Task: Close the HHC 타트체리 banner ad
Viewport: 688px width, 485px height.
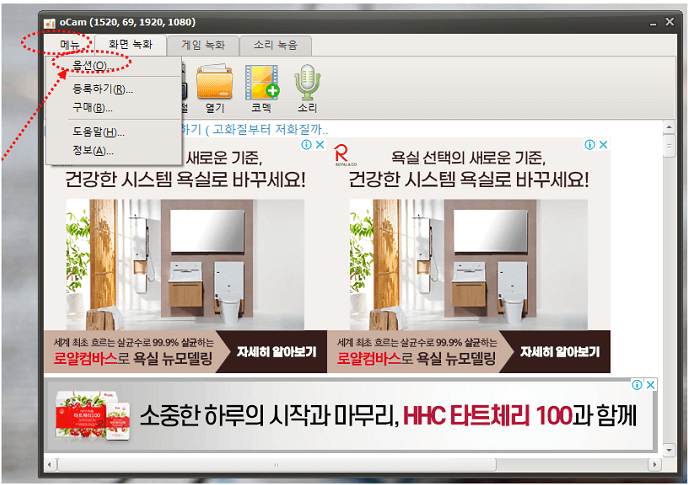Action: [651, 384]
